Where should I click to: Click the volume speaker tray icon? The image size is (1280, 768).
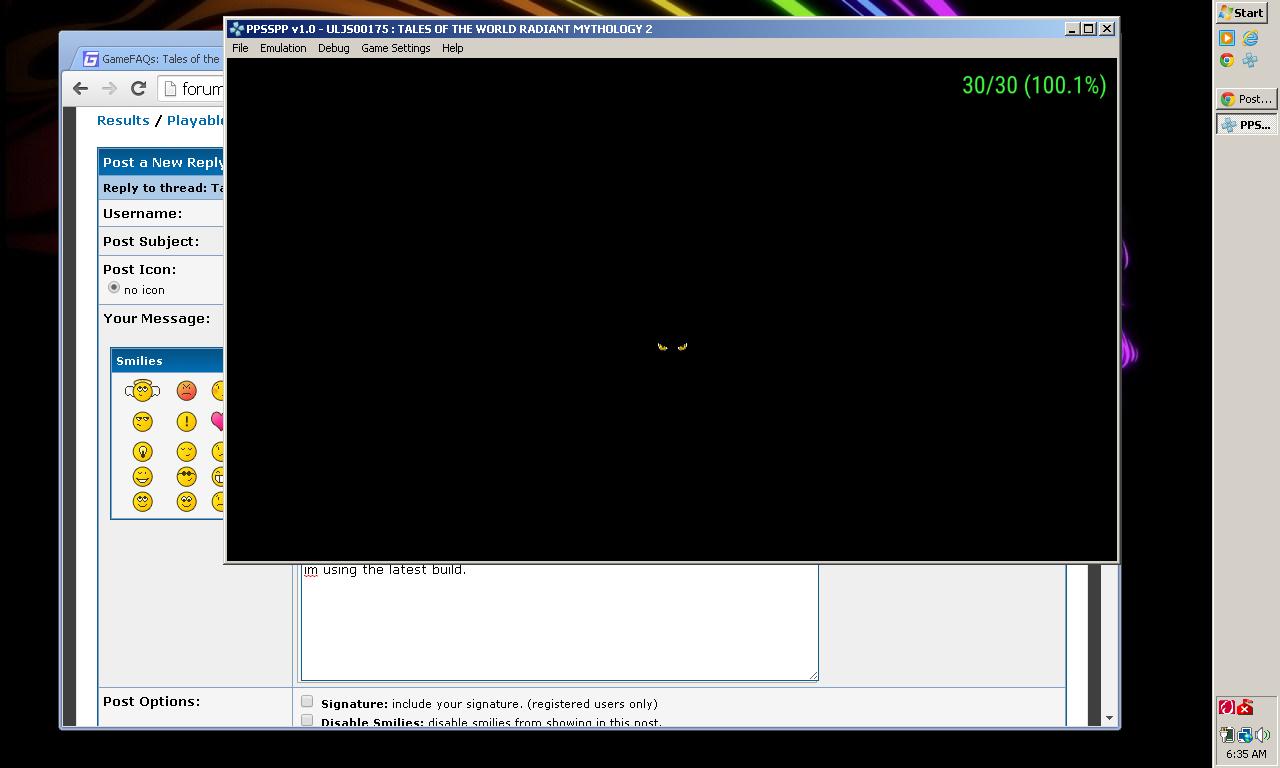tap(1262, 735)
